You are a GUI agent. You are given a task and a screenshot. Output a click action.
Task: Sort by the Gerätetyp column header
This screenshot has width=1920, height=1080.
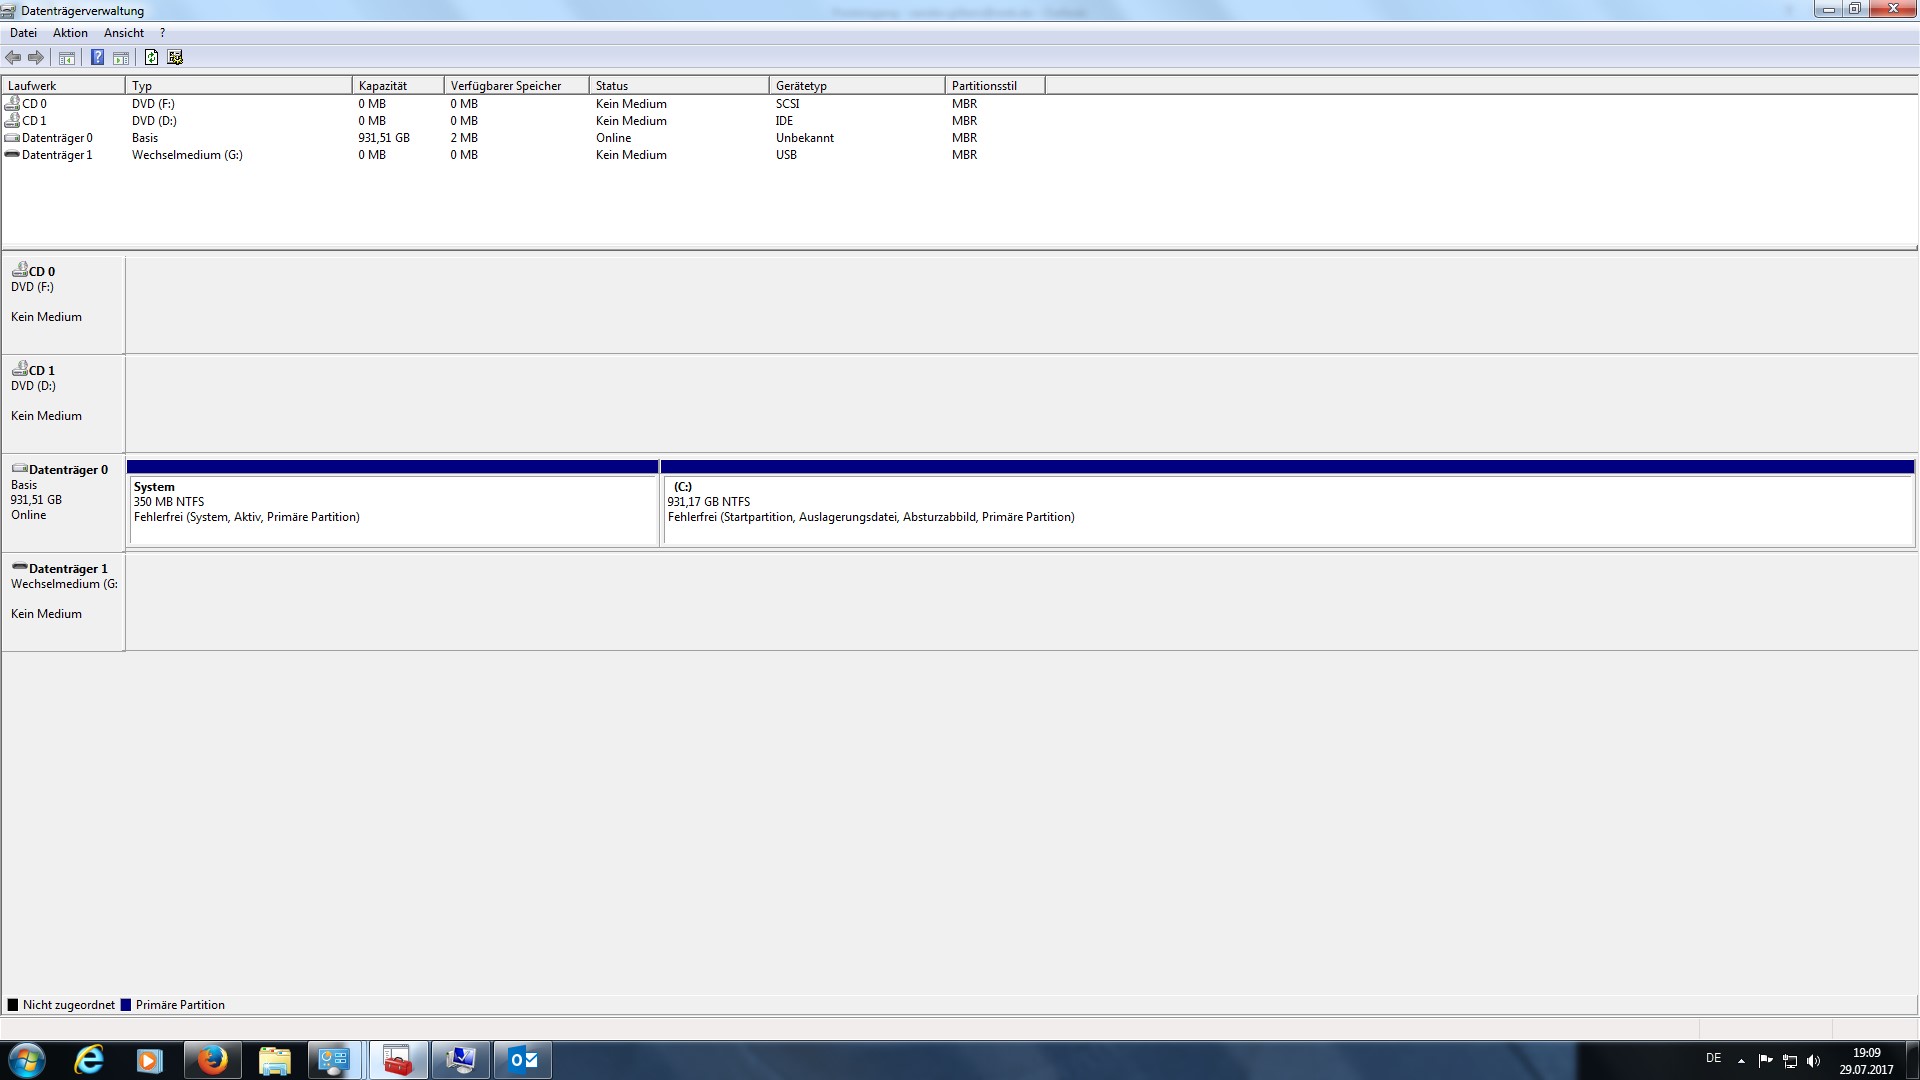(857, 86)
